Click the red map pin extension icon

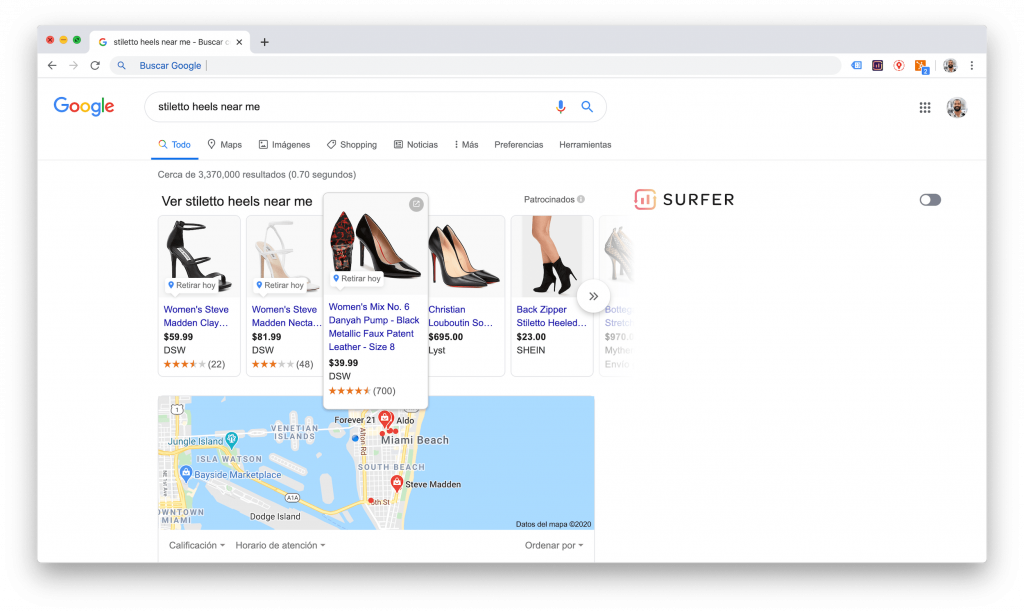899,65
